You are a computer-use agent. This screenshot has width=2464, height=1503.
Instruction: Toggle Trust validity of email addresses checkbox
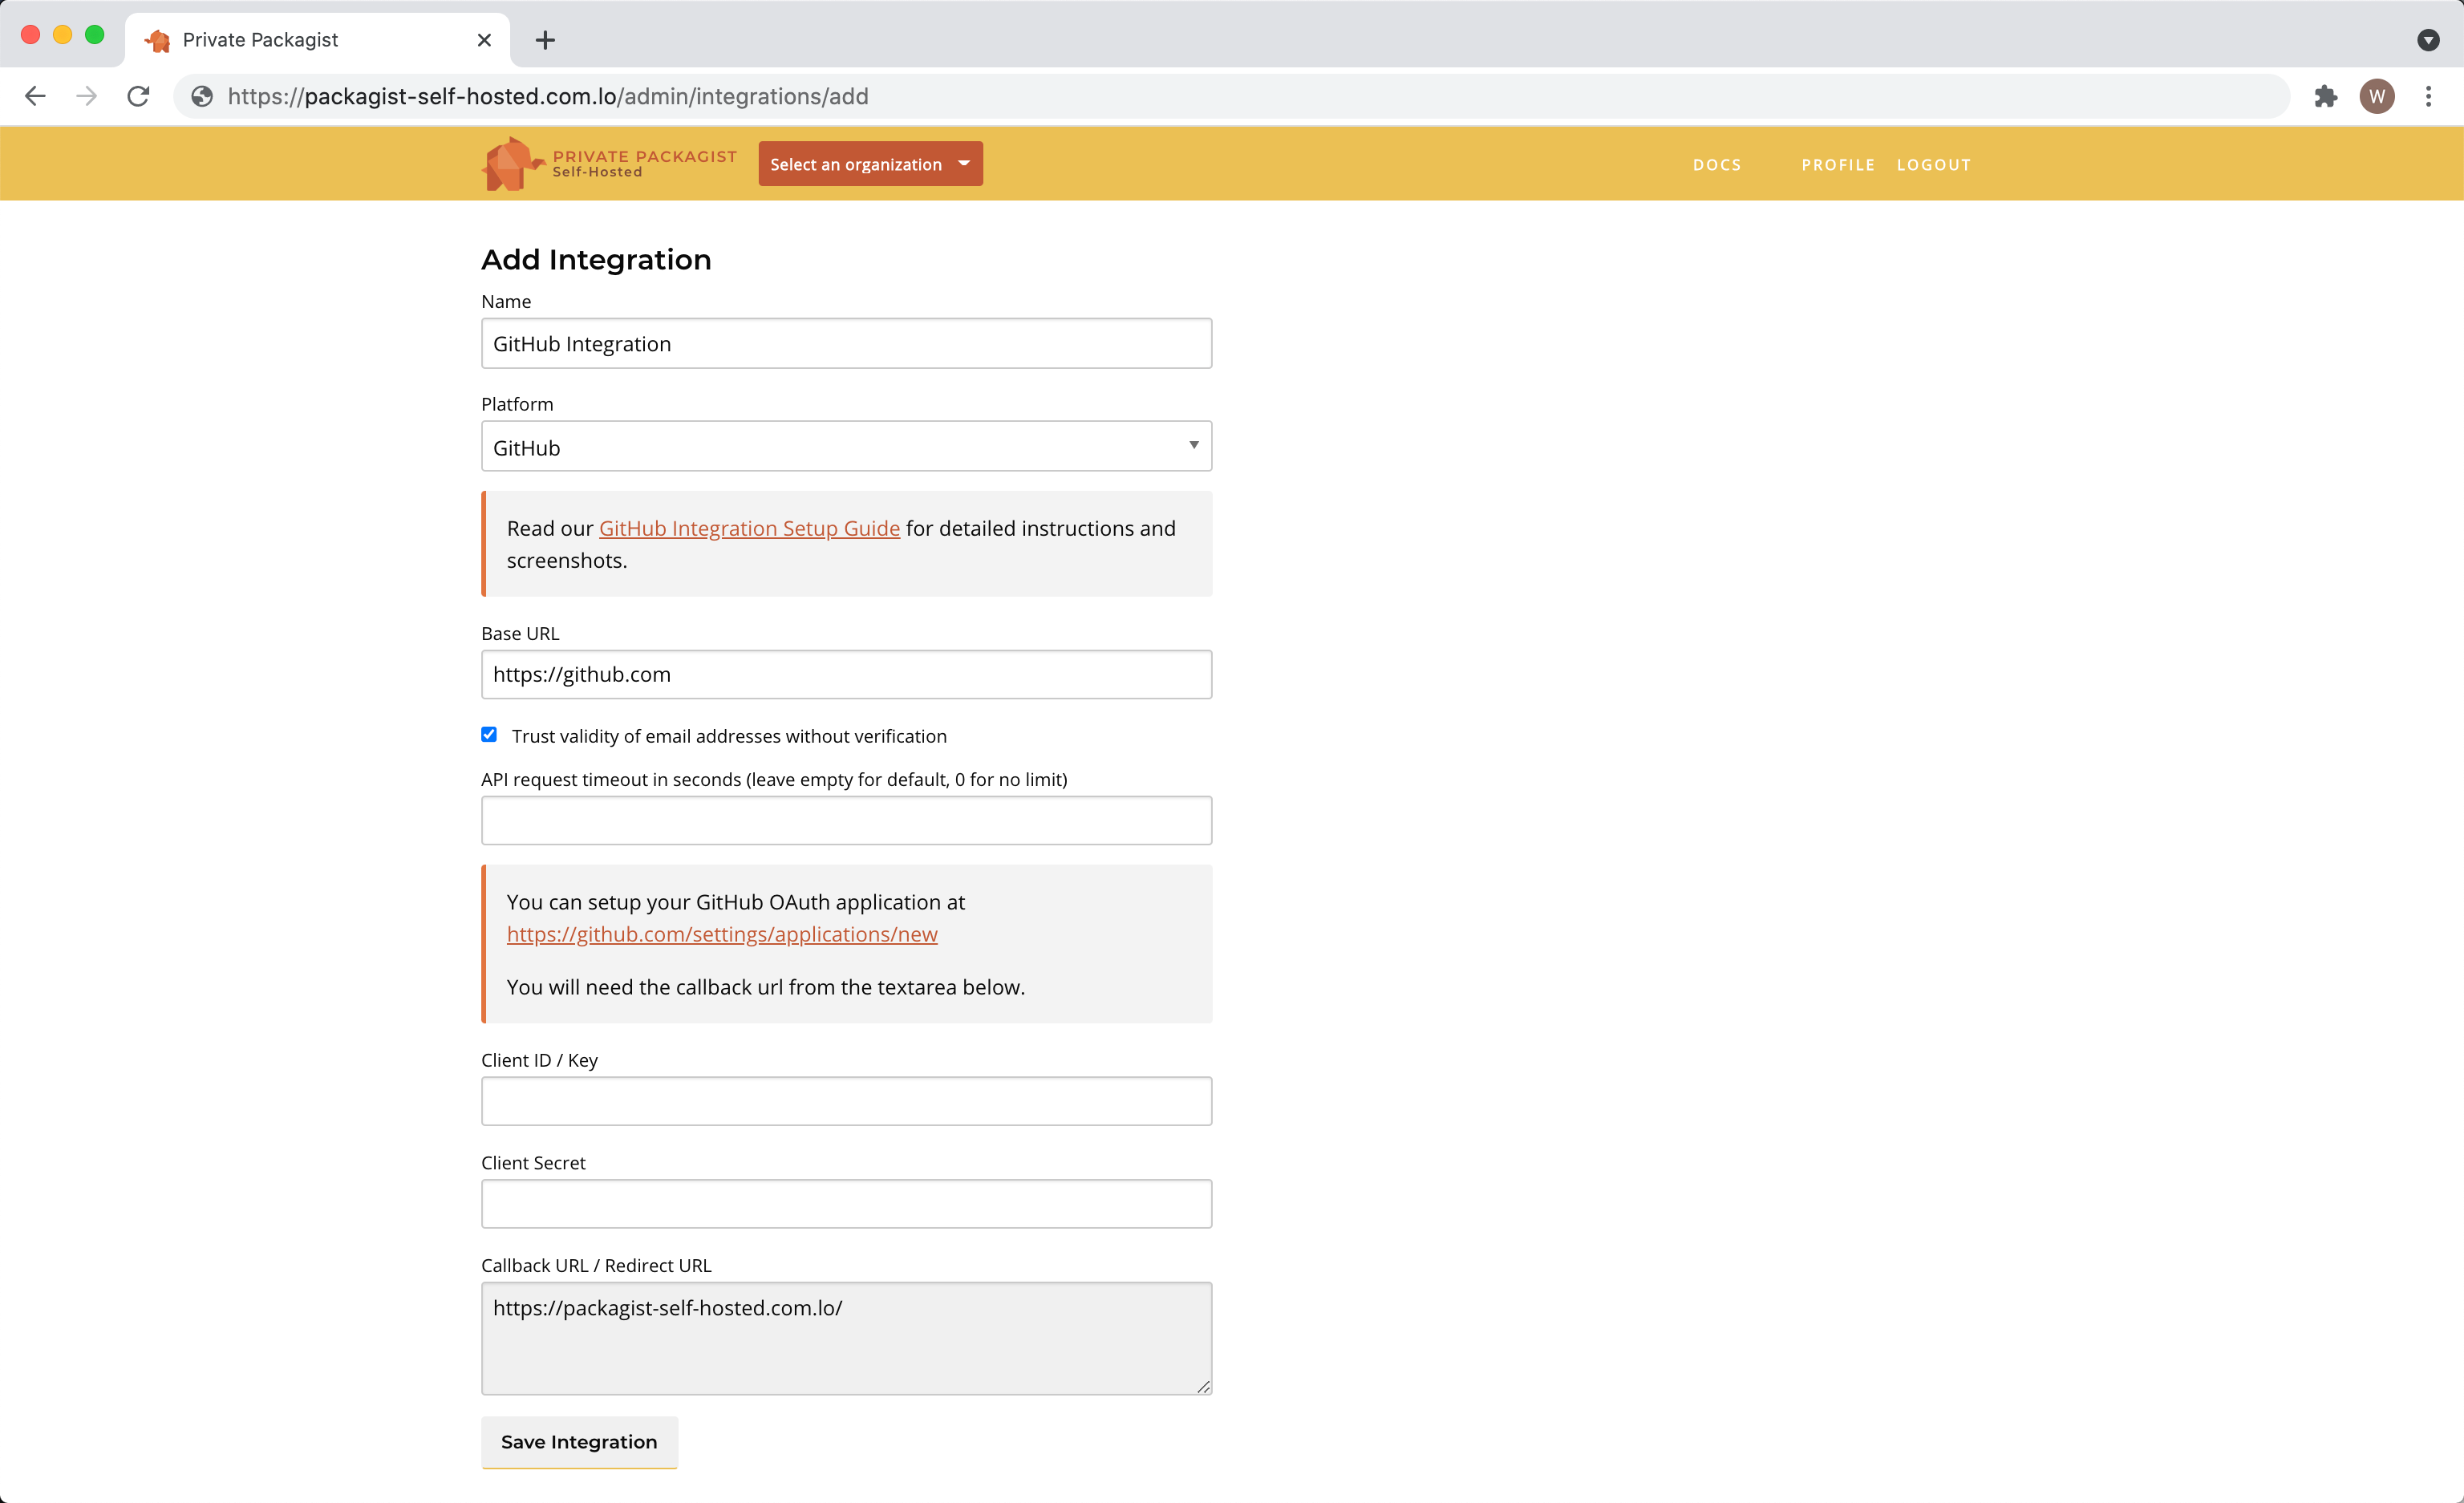(489, 734)
